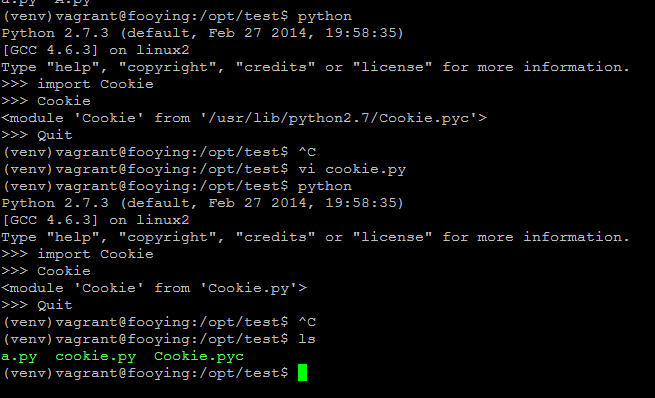655x398 pixels.
Task: Click the second '[GCC 4.6.3] on linux2' line
Action: pyautogui.click(x=96, y=221)
